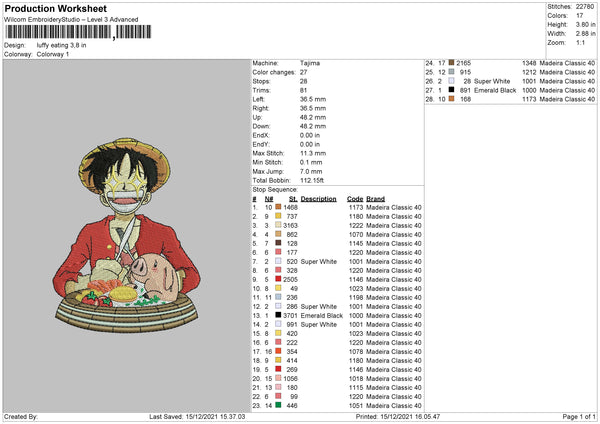This screenshot has width=600, height=424.
Task: Click the "Max Stitch" value 11.3 mm
Action: (313, 153)
